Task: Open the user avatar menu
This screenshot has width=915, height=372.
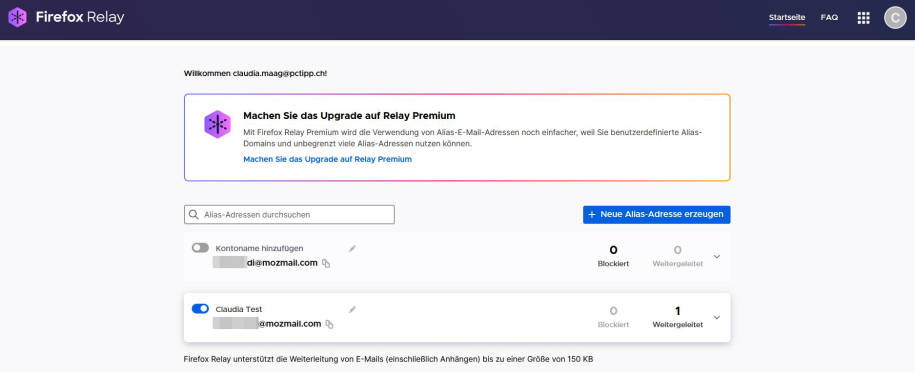Action: pos(895,18)
